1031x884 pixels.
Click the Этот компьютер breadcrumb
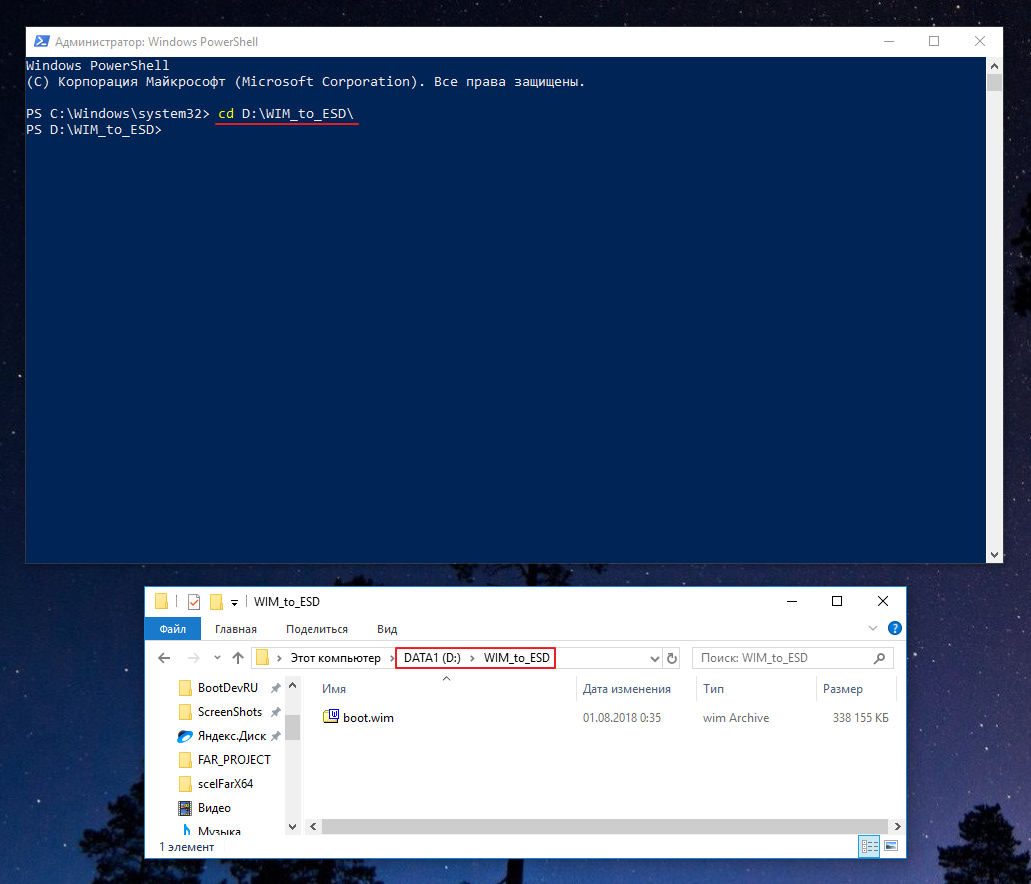coord(335,658)
